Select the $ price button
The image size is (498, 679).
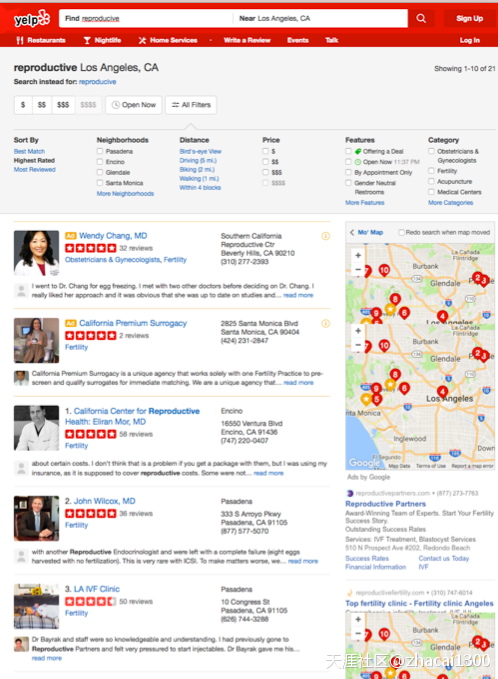coord(23,105)
